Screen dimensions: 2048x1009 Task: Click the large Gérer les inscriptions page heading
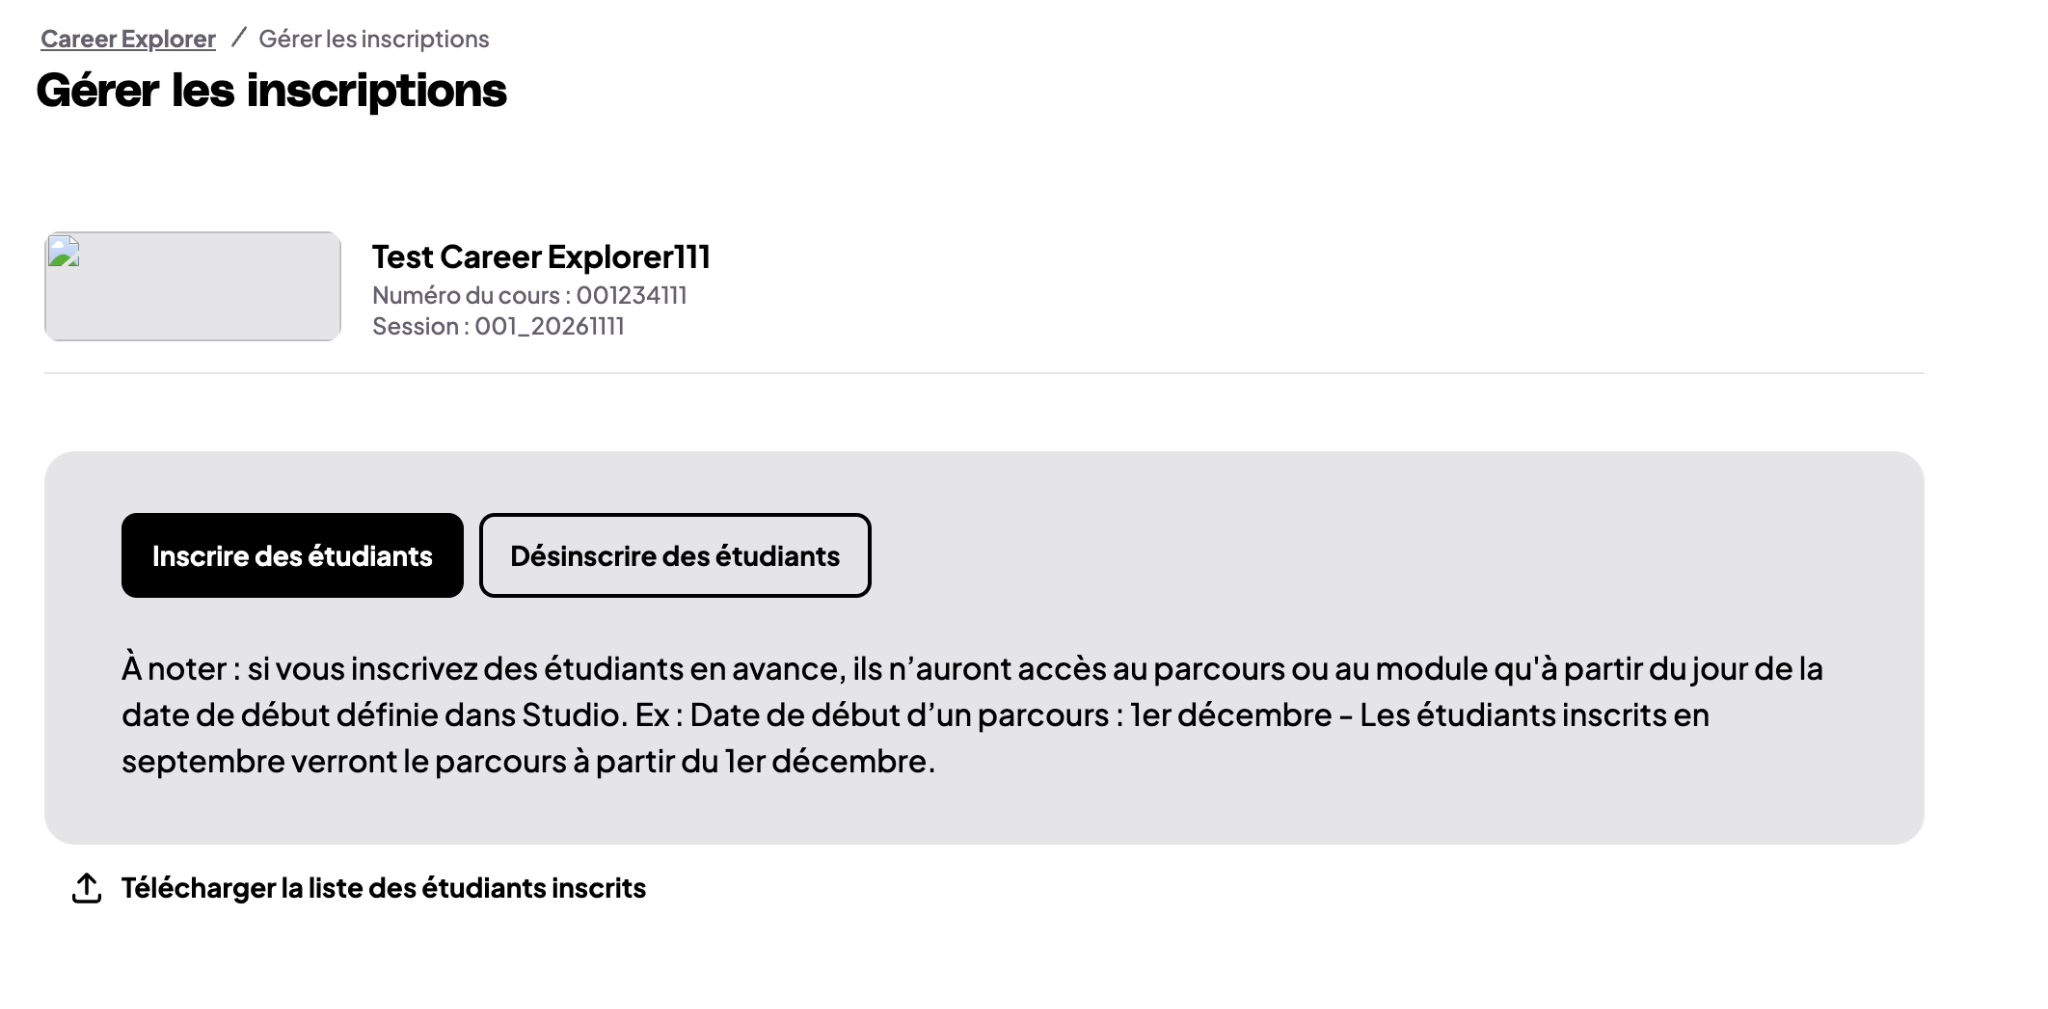(x=272, y=91)
